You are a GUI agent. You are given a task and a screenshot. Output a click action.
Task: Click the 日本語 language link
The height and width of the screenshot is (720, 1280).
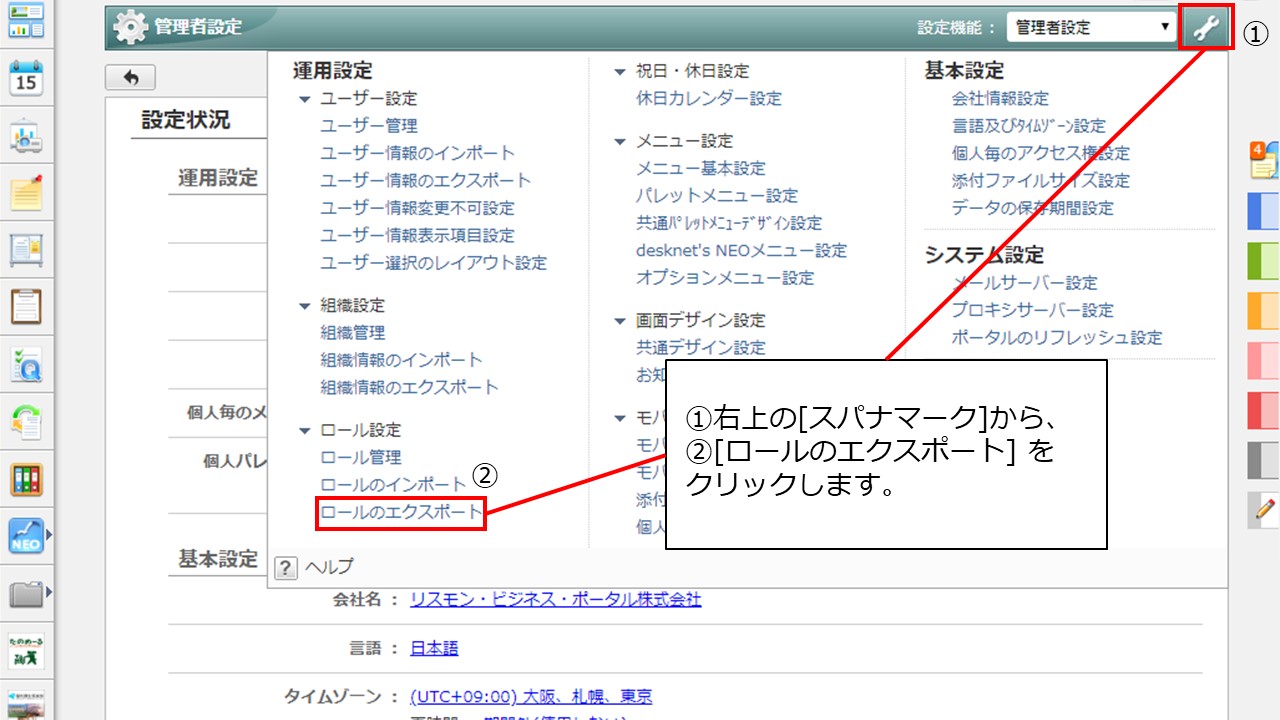[x=434, y=648]
